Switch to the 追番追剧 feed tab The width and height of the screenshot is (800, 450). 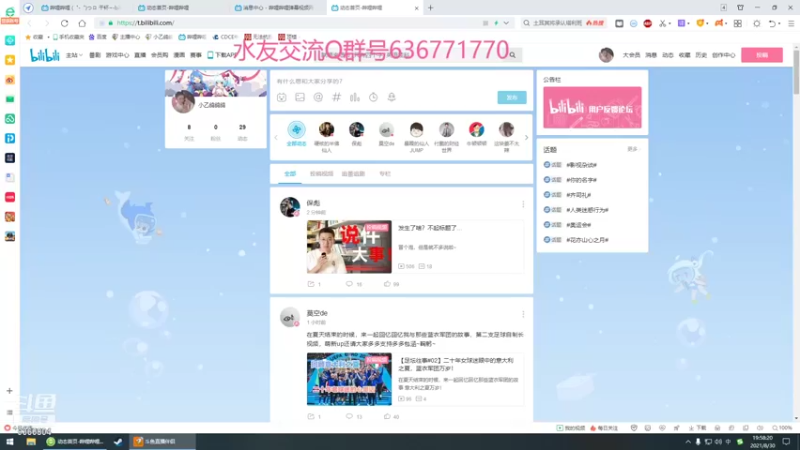[x=353, y=174]
